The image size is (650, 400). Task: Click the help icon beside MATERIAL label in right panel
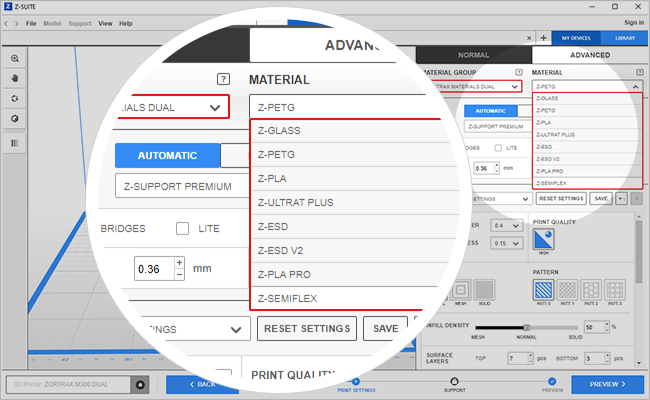640,72
